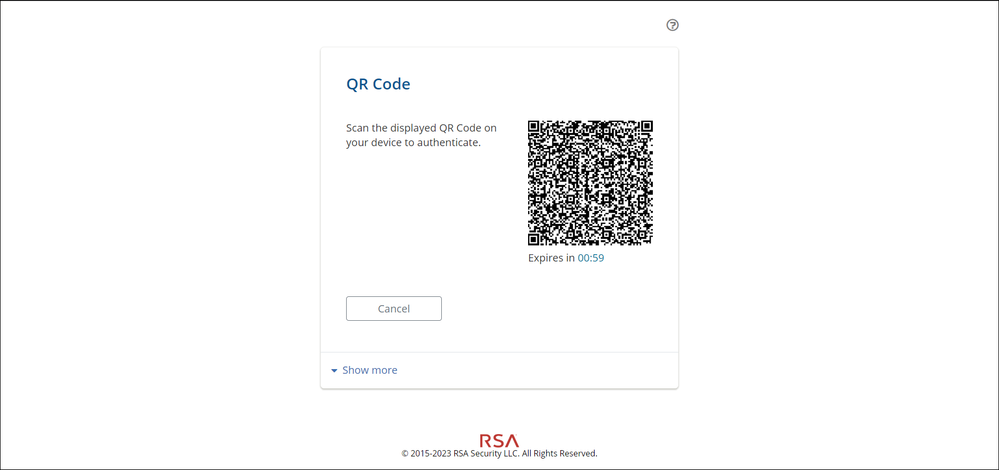Screen dimensions: 999x470
Task: Click the QR Code heading
Action: 378,84
